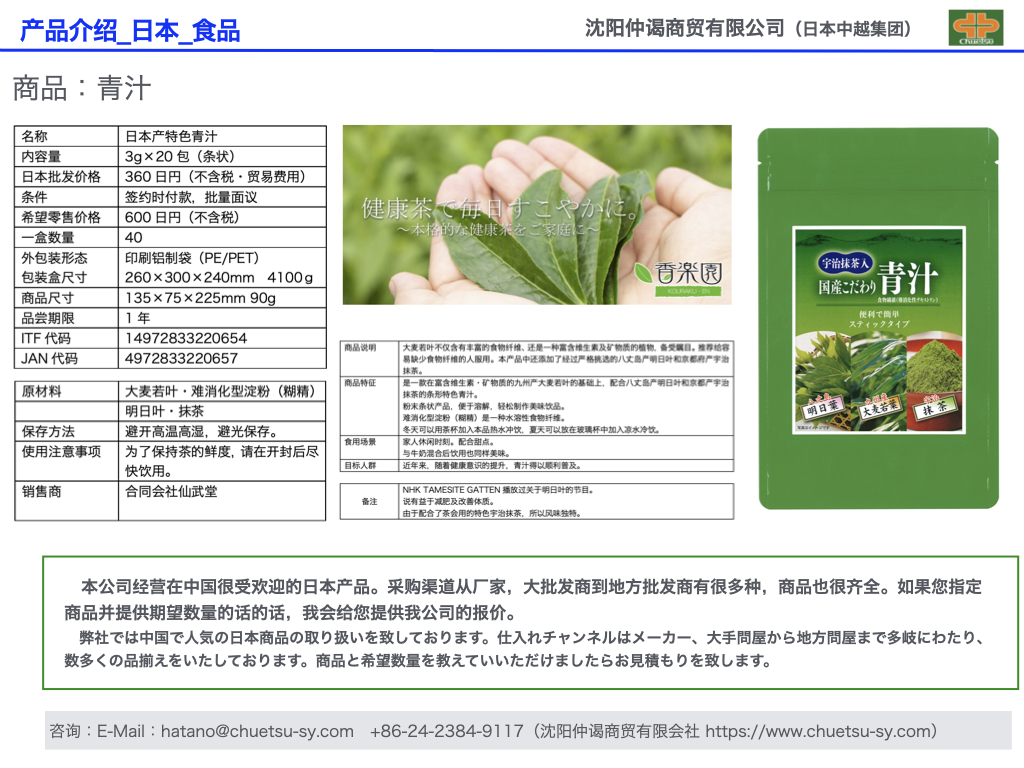Click the 产品介绍_日本_食品 page title
The image size is (1024, 768).
pos(130,30)
